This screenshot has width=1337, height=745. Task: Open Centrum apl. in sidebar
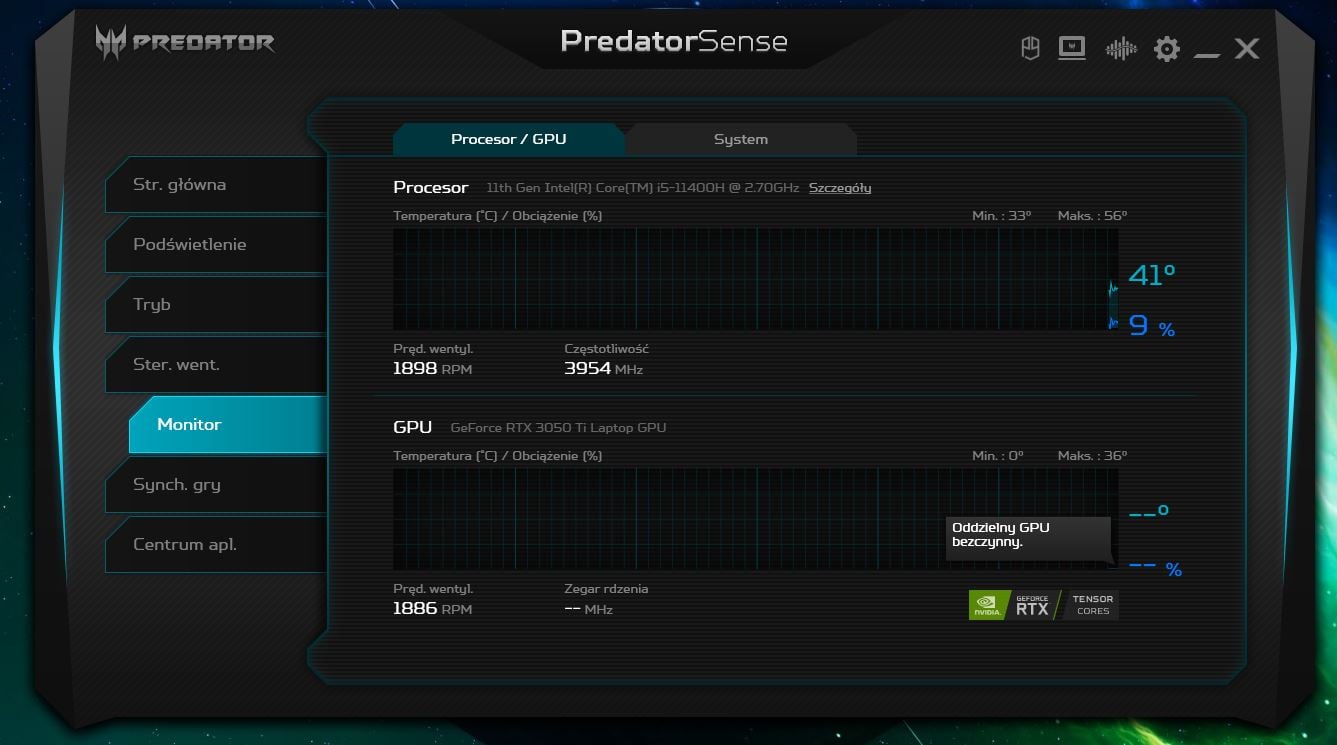(216, 544)
